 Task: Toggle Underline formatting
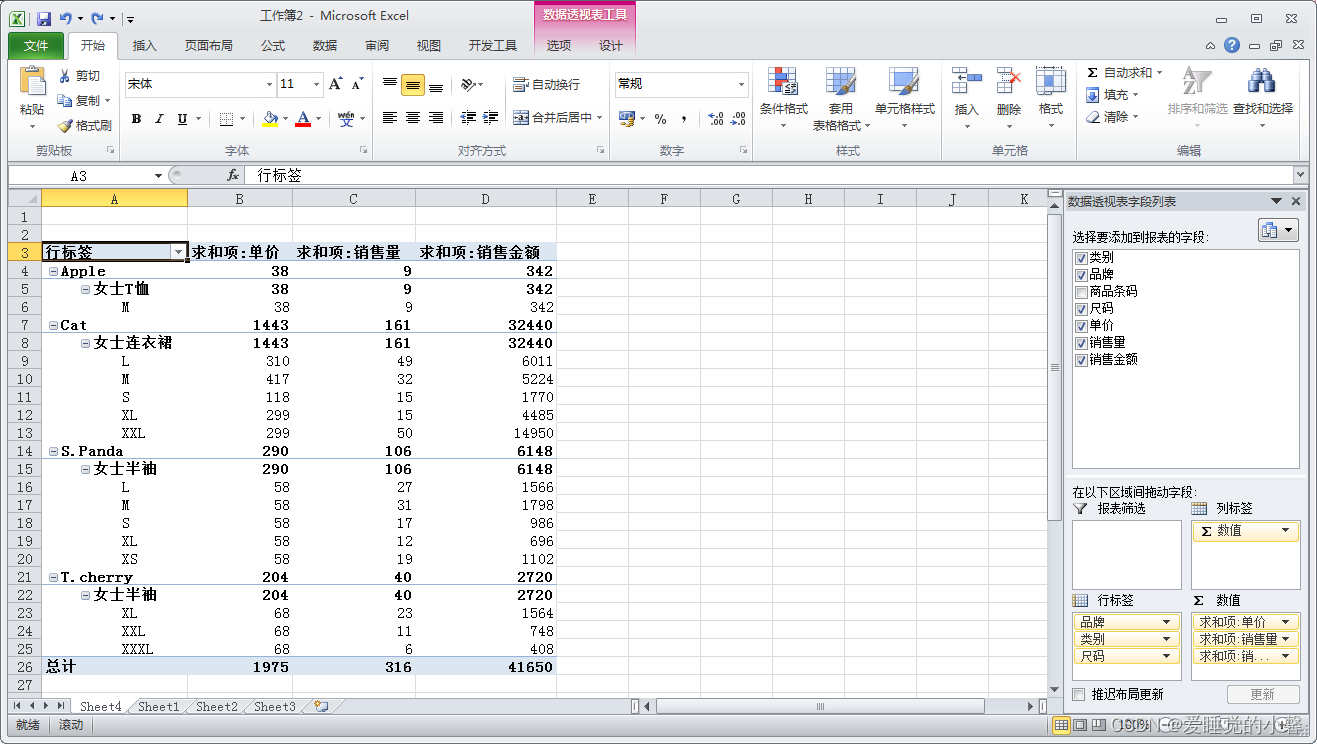click(x=182, y=119)
